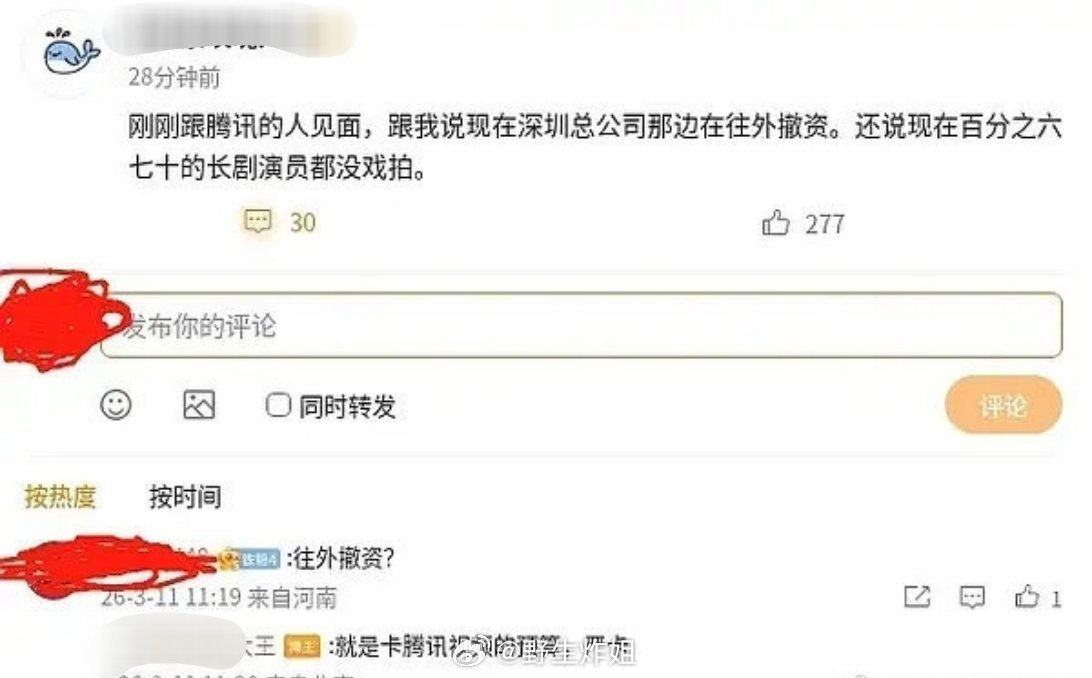Like the post with 277 thumbs-up
Screen dimensions: 1092x678
pyautogui.click(x=775, y=223)
